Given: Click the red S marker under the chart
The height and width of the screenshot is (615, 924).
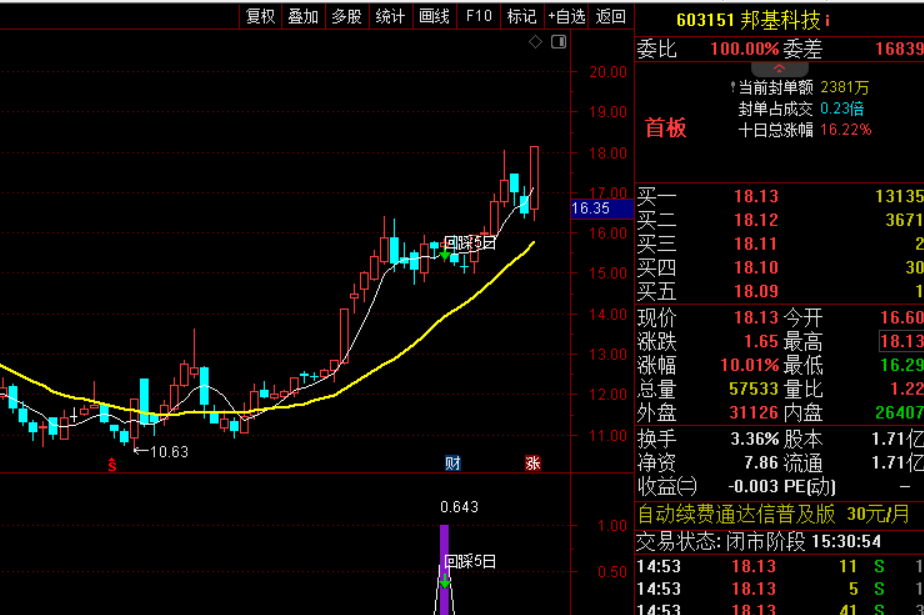Looking at the screenshot, I should [x=112, y=465].
